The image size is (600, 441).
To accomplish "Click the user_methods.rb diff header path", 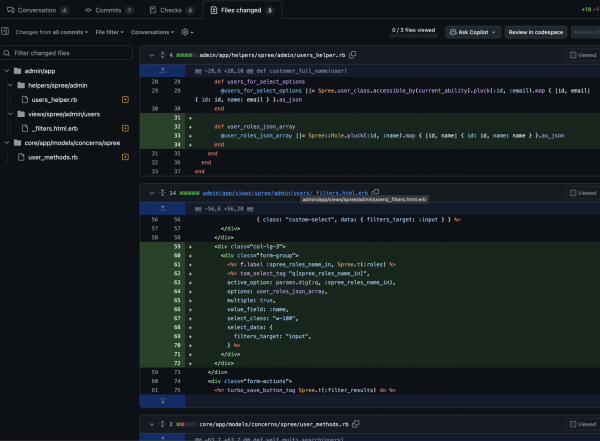I will pos(274,424).
